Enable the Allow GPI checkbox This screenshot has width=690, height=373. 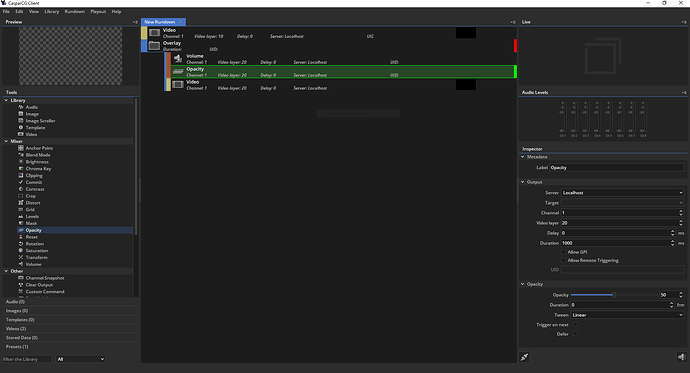(x=563, y=252)
